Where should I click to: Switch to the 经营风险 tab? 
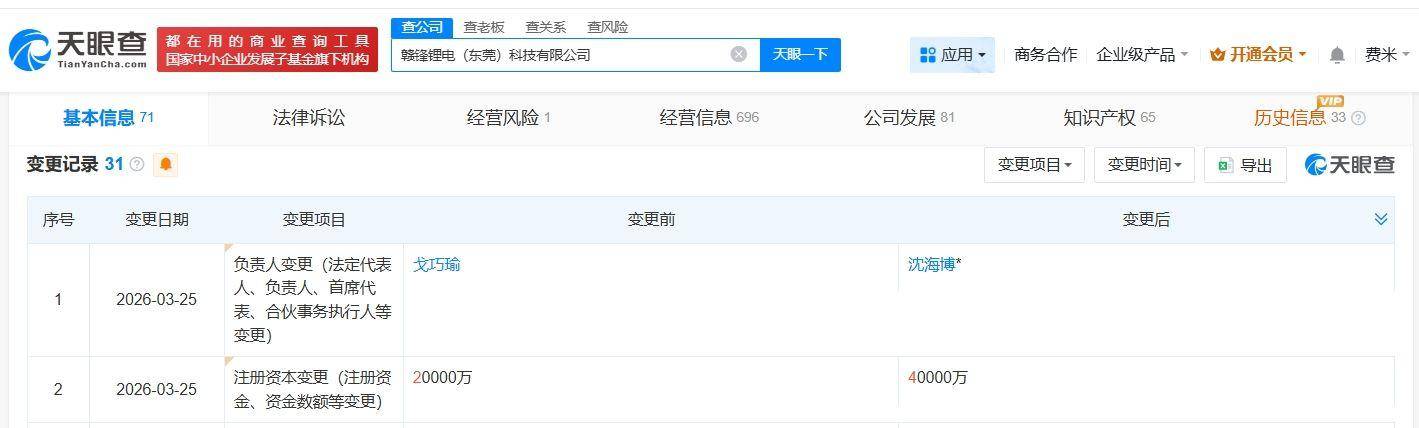click(508, 118)
